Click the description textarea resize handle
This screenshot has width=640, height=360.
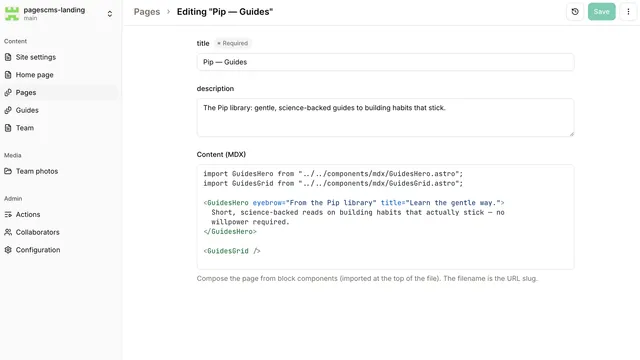point(571,134)
